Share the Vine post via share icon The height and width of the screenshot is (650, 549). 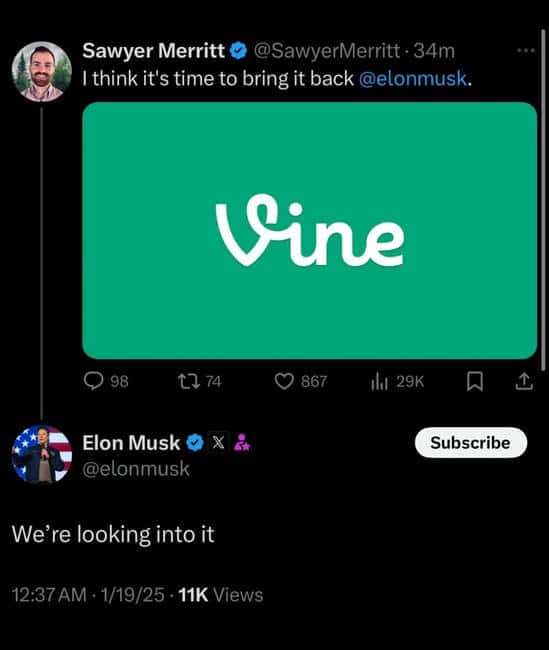tap(524, 381)
